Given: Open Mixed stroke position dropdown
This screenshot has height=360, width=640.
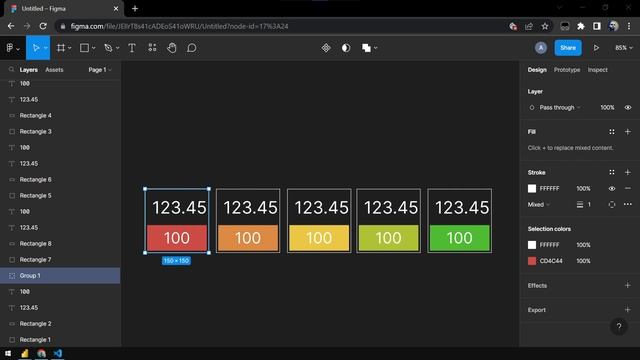Looking at the screenshot, I should tap(539, 204).
